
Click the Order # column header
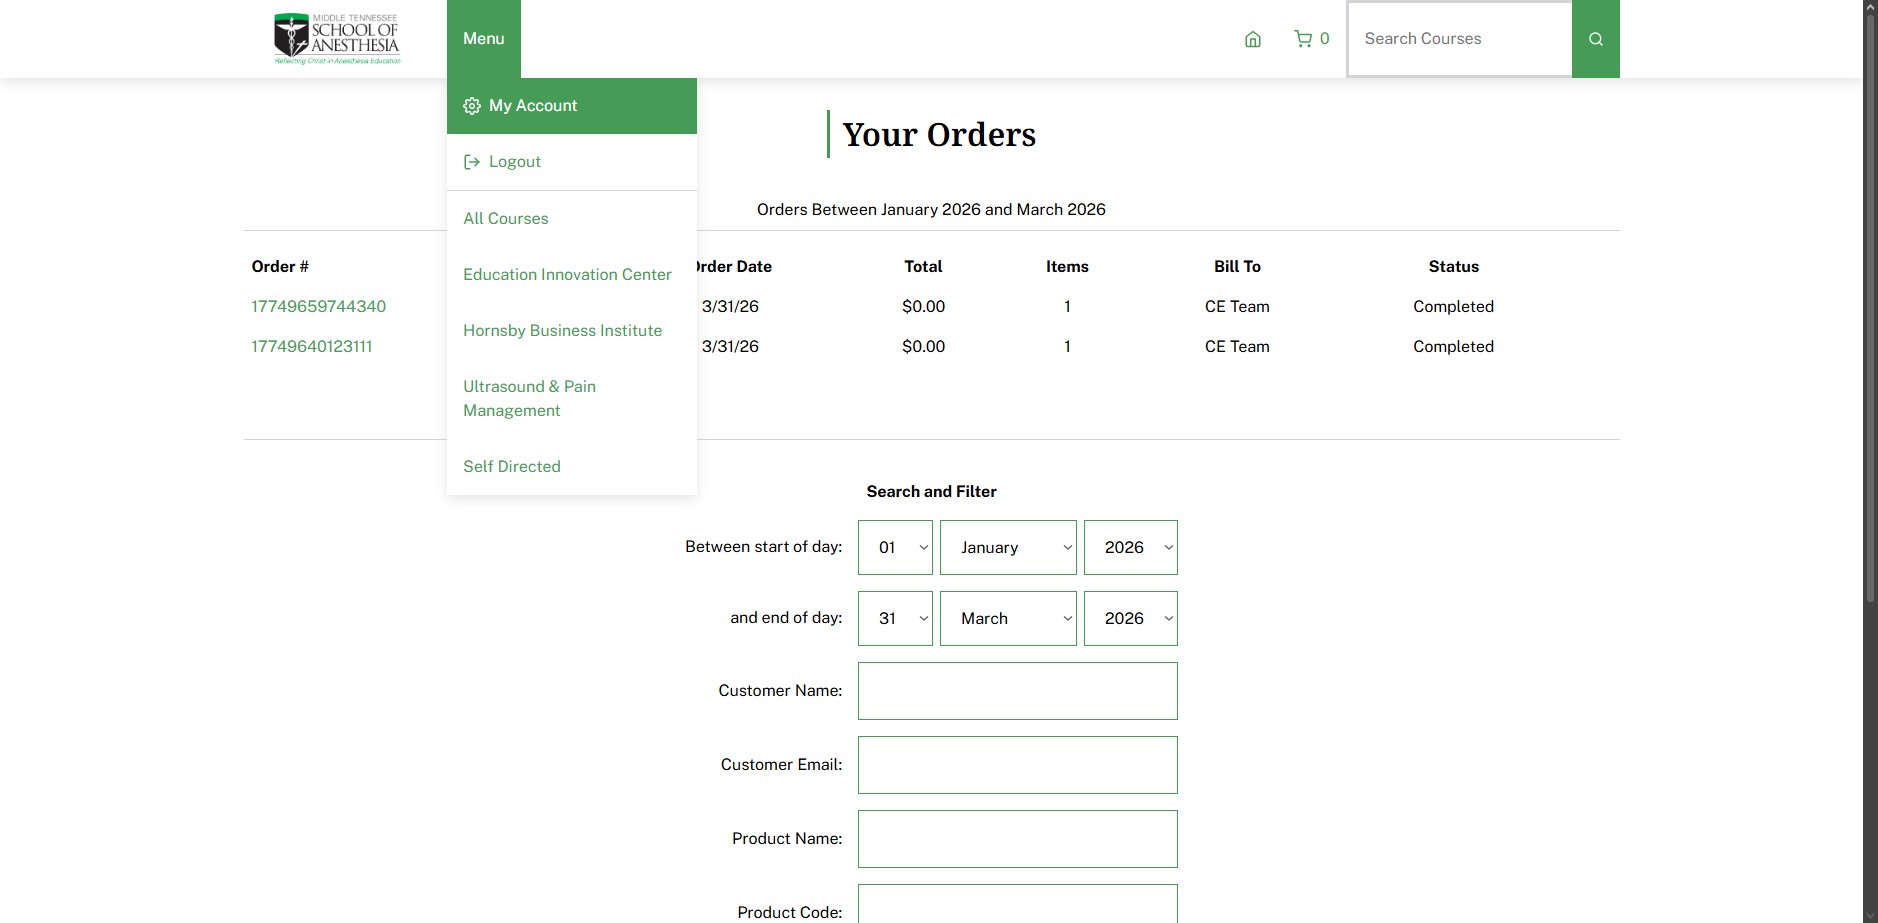280,266
